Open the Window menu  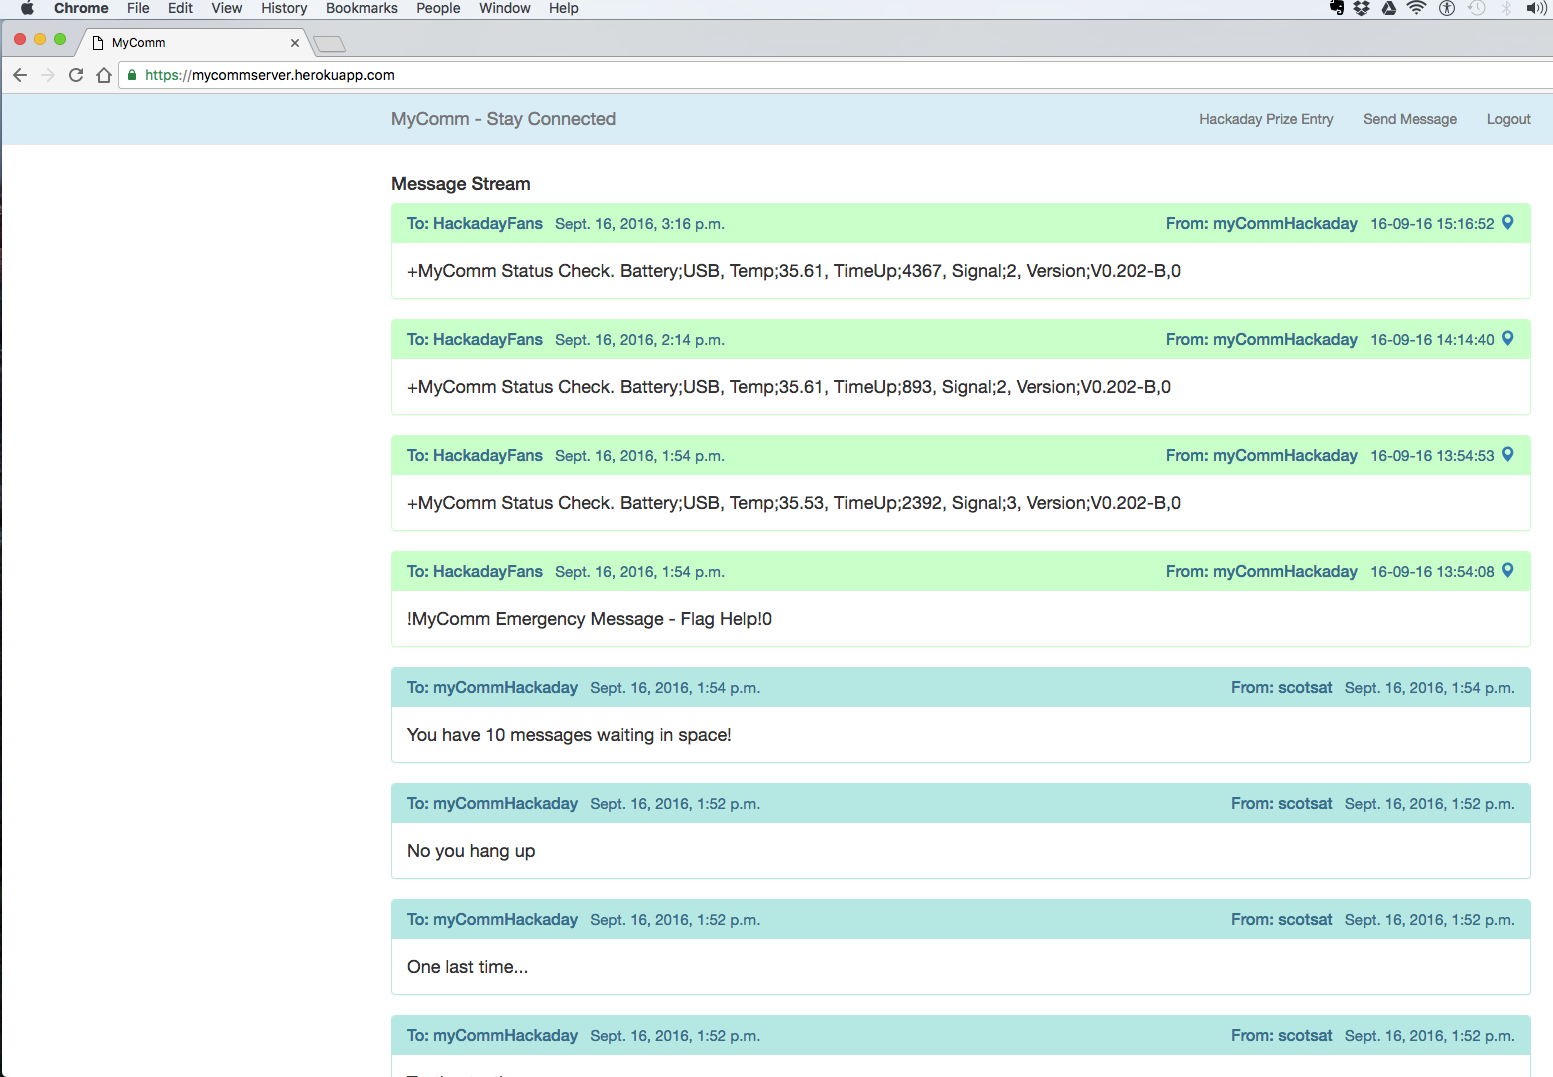pyautogui.click(x=505, y=8)
